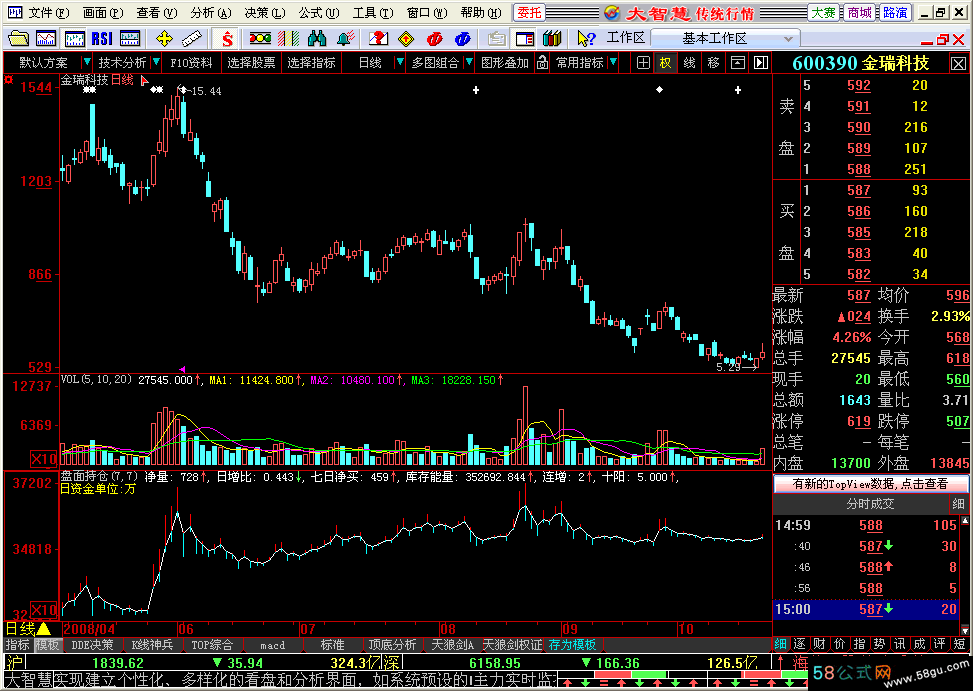Click the 路演 roadshow button

895,12
